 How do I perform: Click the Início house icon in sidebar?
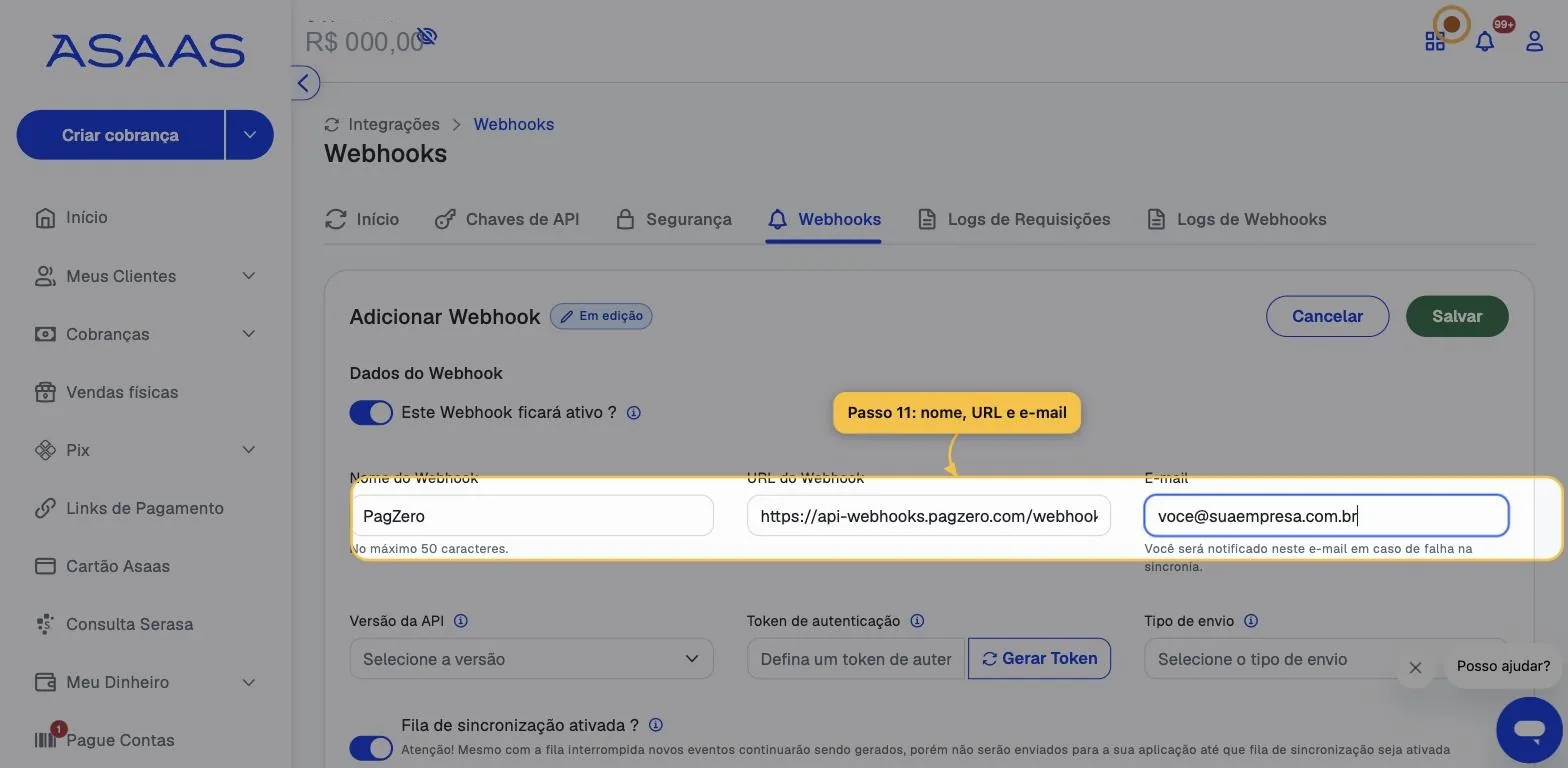[x=45, y=218]
